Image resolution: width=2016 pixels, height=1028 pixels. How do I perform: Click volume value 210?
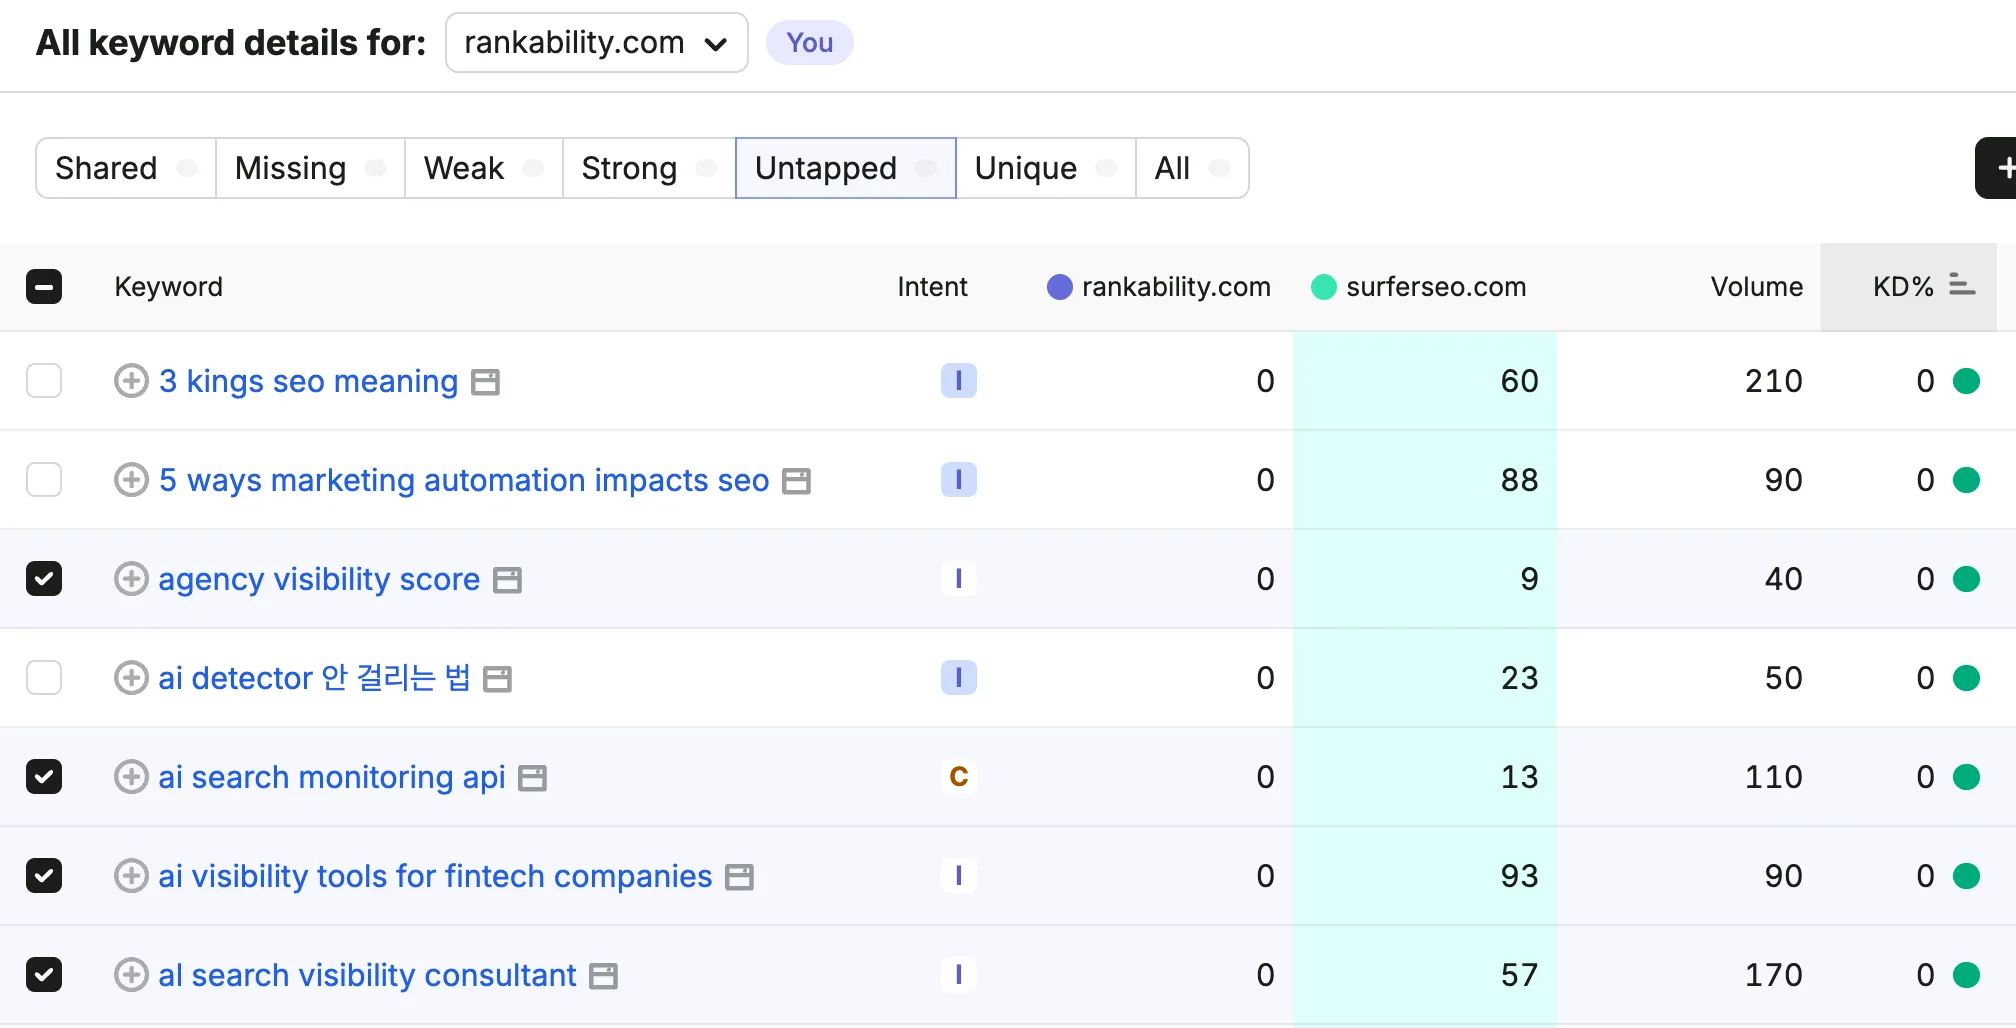pos(1773,381)
